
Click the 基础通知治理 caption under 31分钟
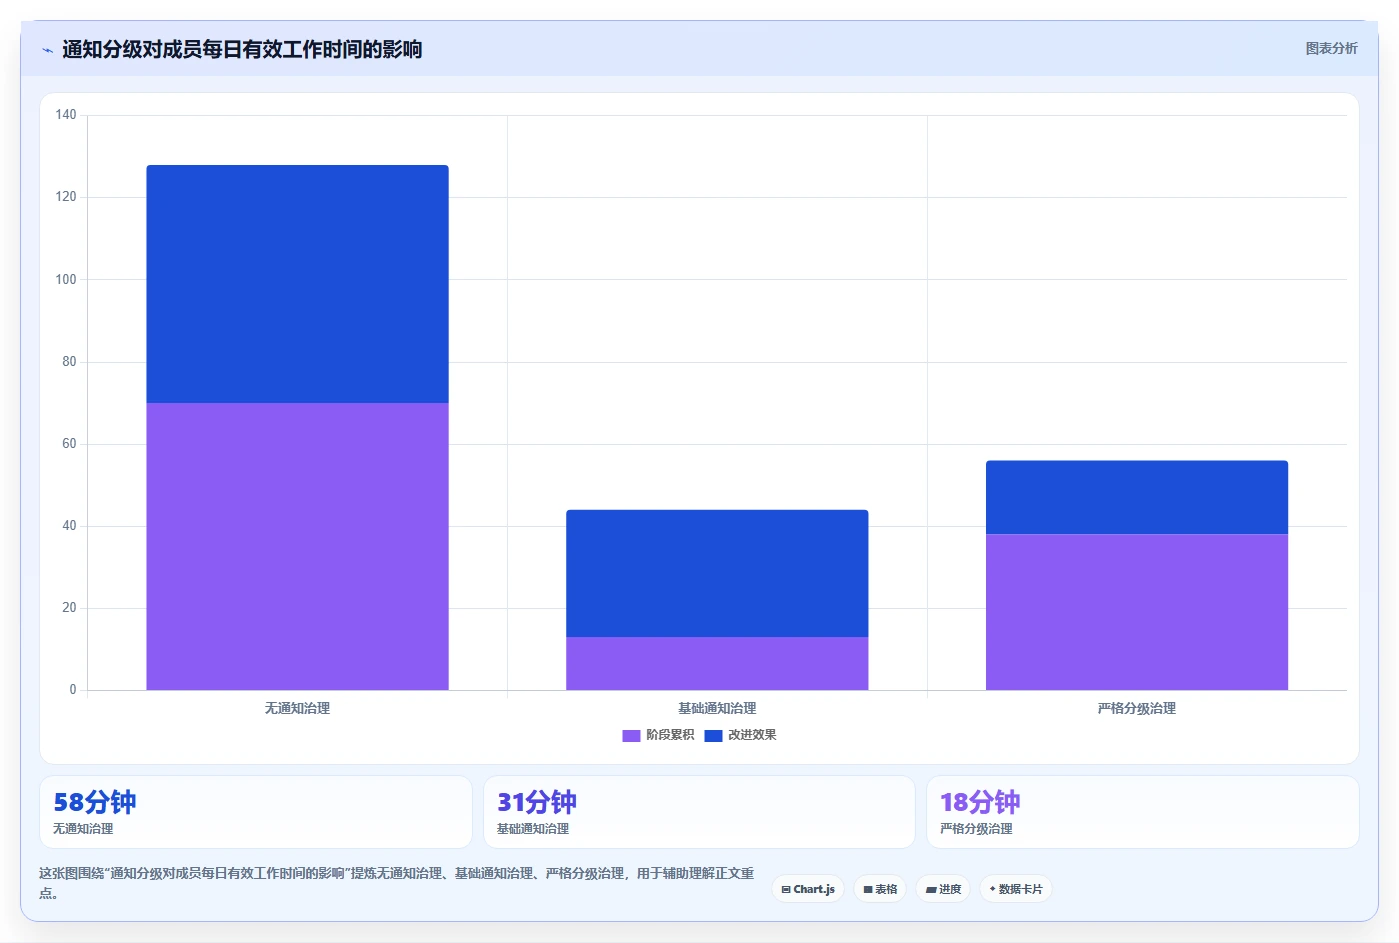[x=533, y=829]
